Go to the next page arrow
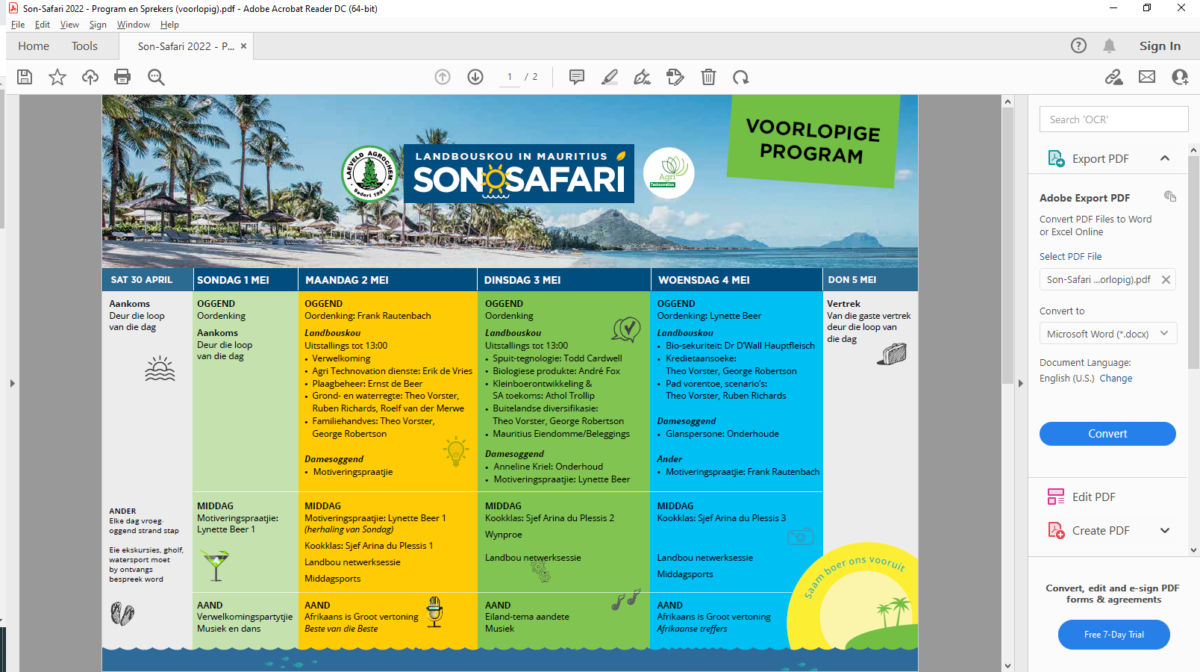 pos(475,77)
